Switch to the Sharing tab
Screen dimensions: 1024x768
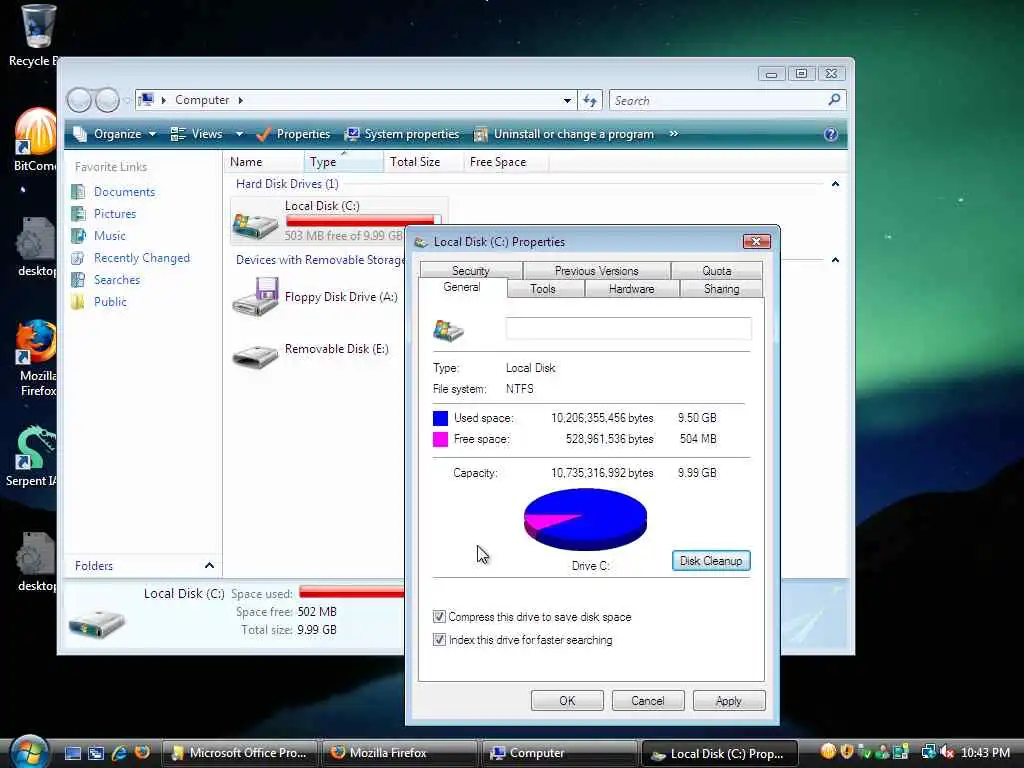click(722, 289)
